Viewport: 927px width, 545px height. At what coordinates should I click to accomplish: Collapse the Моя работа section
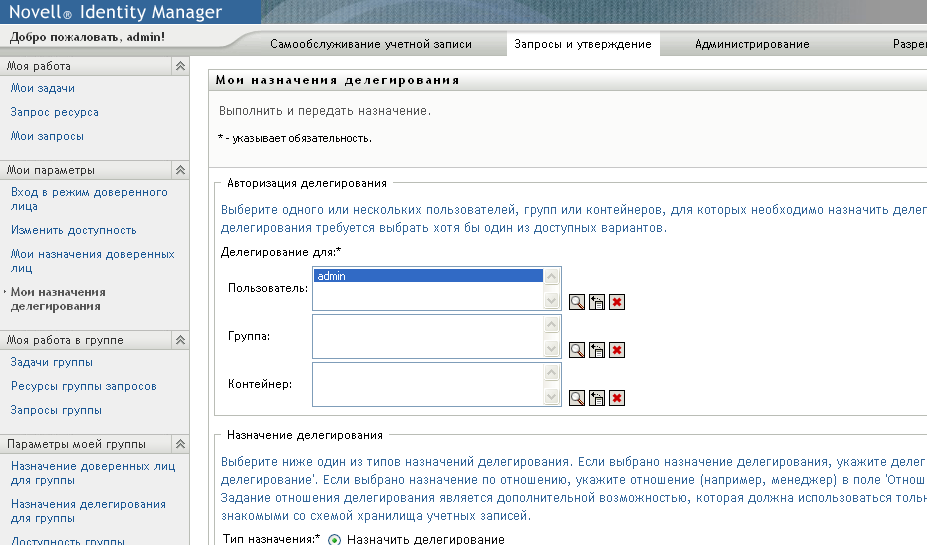[180, 66]
